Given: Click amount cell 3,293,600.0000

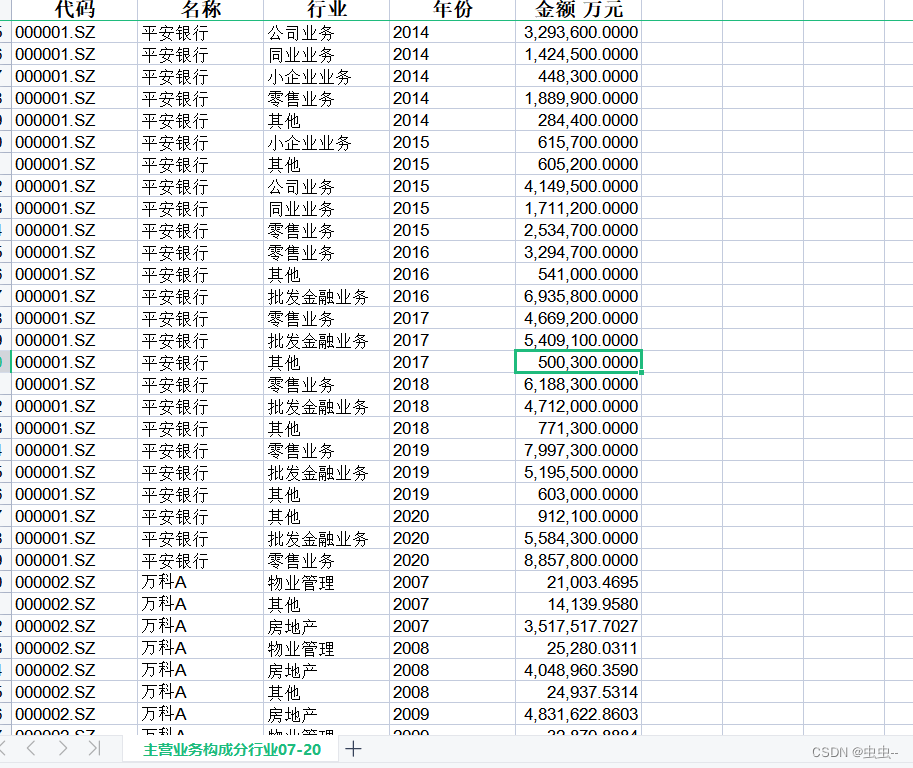Looking at the screenshot, I should (x=579, y=32).
